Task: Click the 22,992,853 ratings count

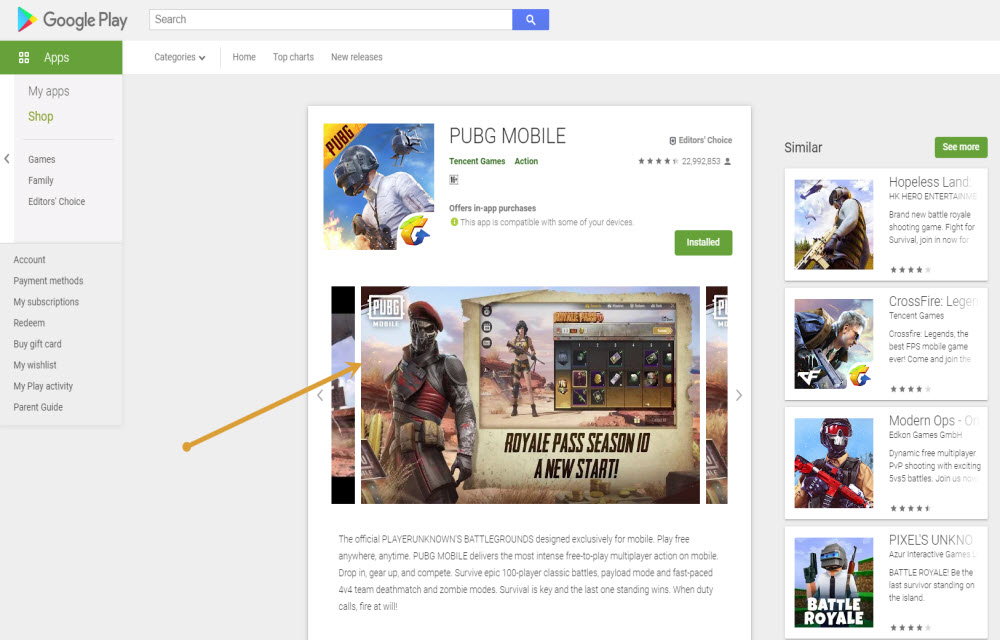Action: click(701, 161)
